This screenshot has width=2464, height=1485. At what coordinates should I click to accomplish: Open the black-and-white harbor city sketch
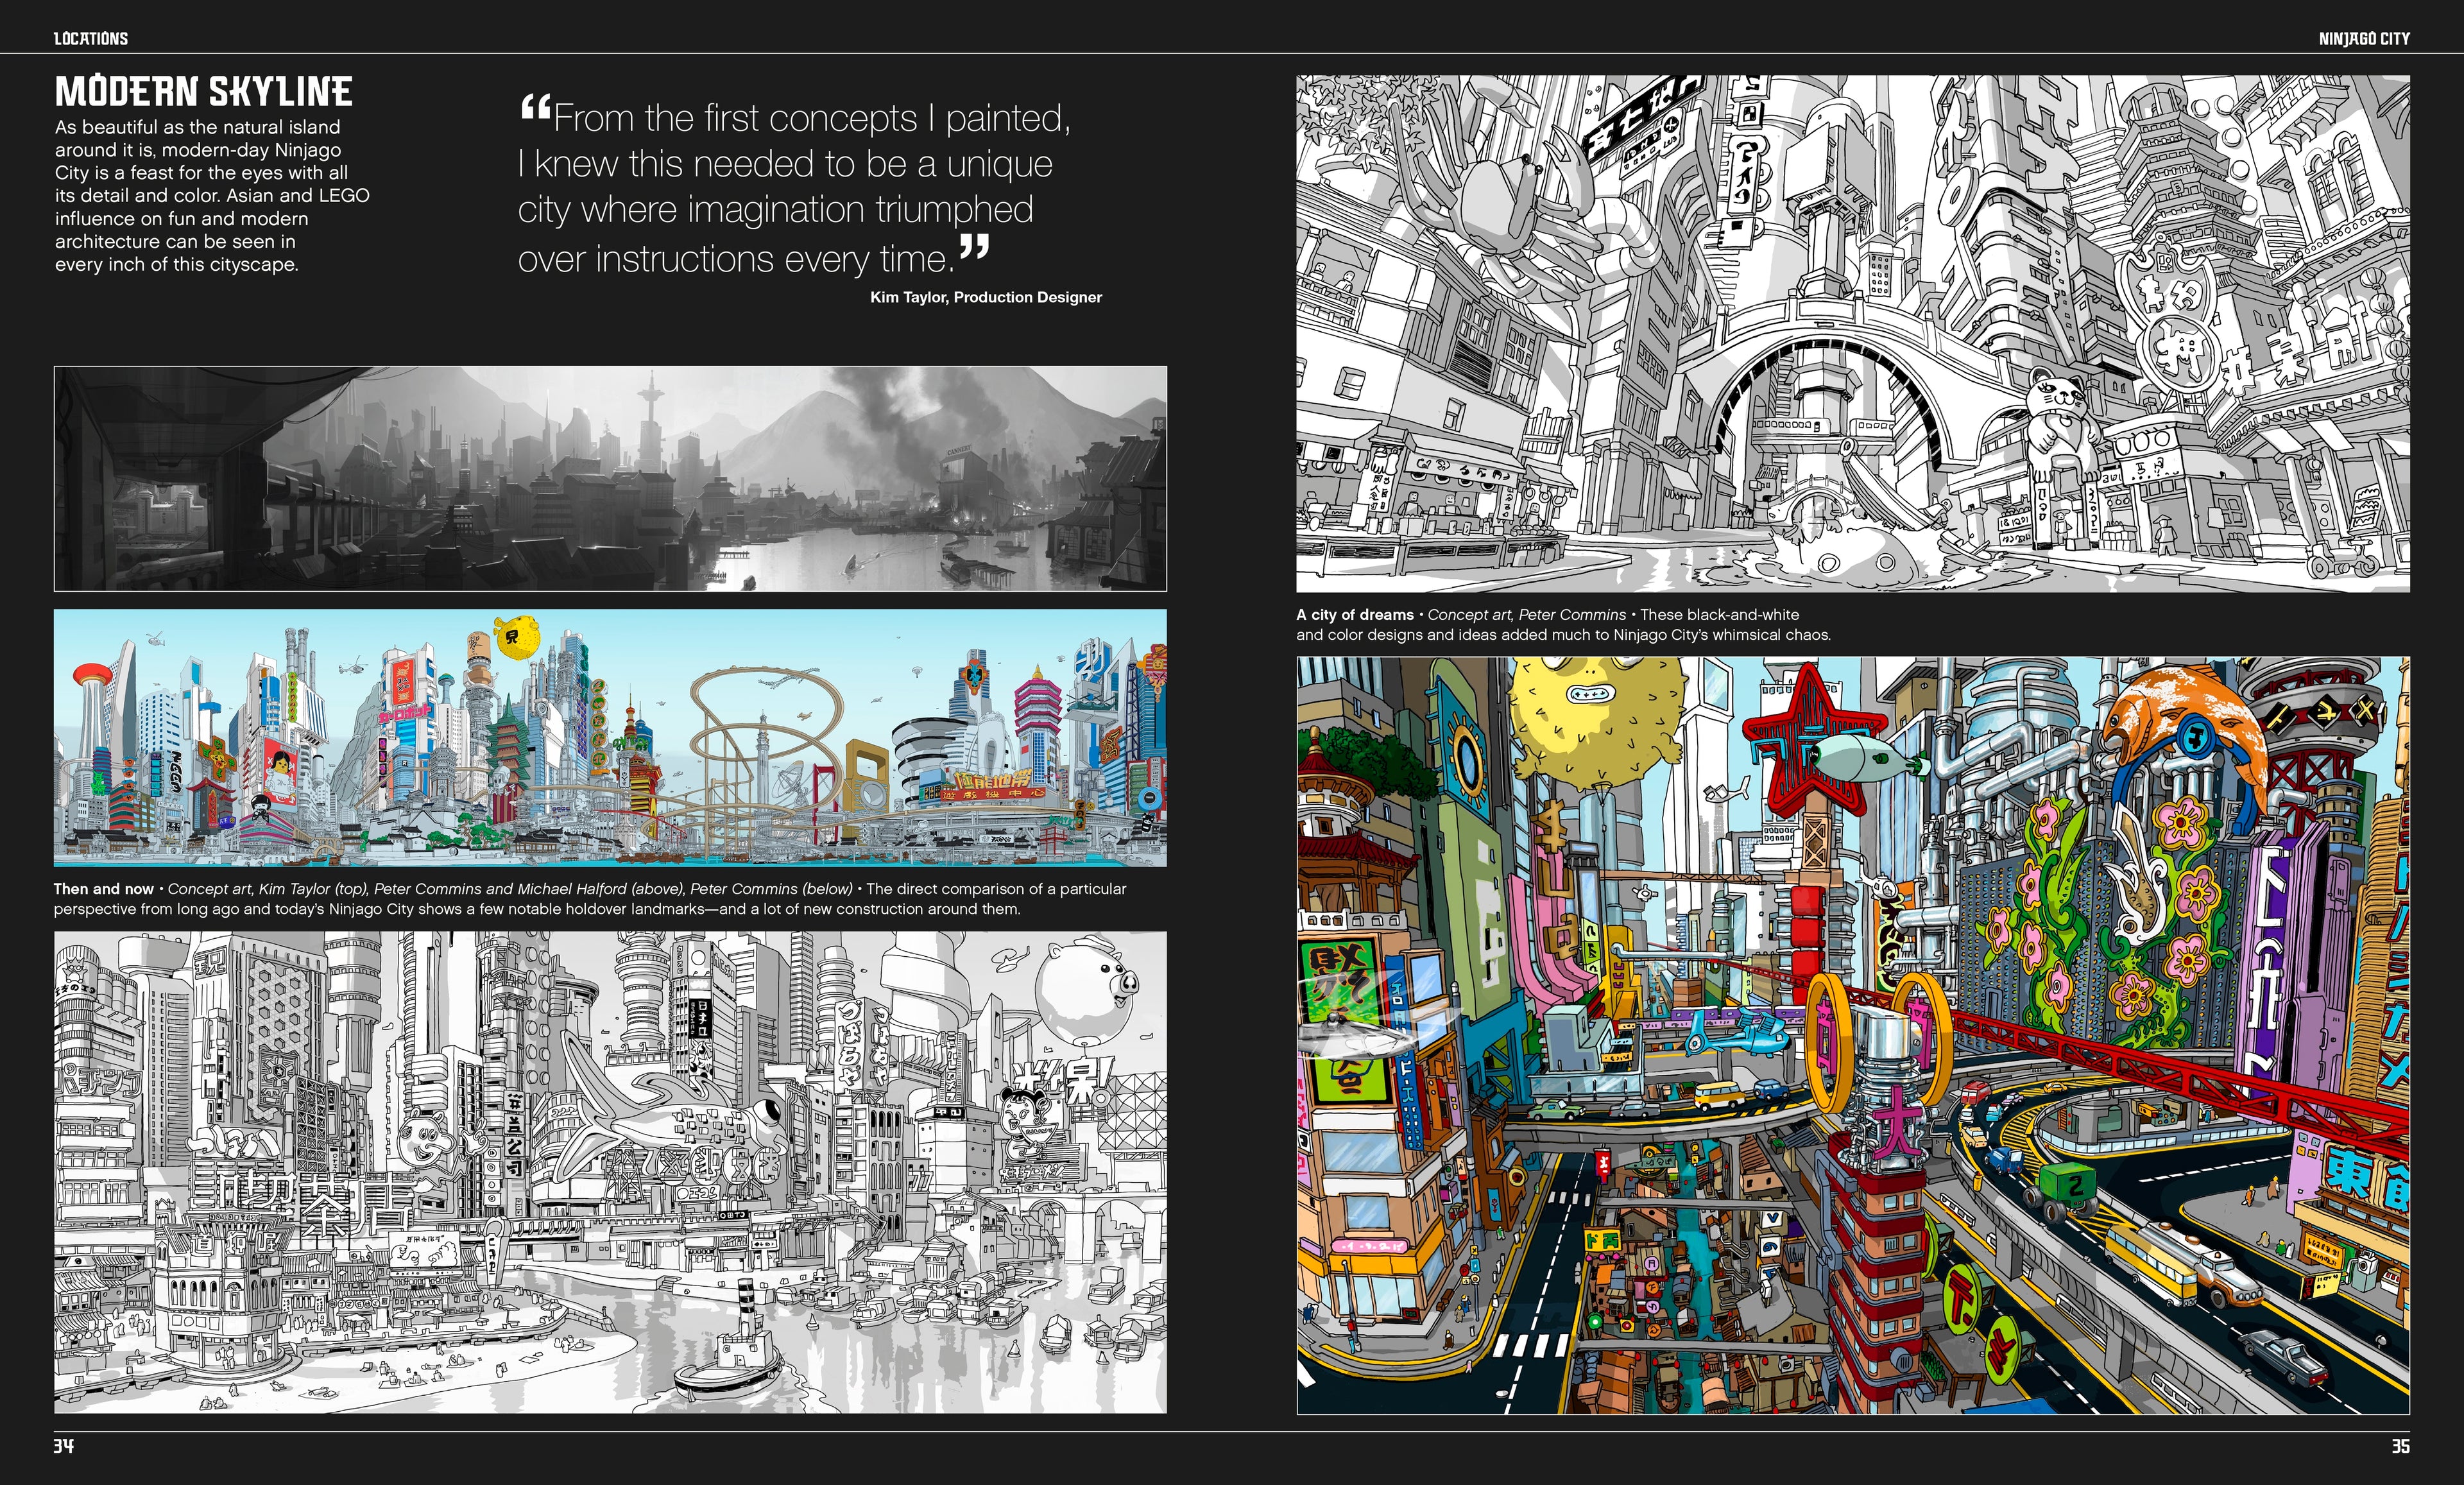click(610, 1172)
